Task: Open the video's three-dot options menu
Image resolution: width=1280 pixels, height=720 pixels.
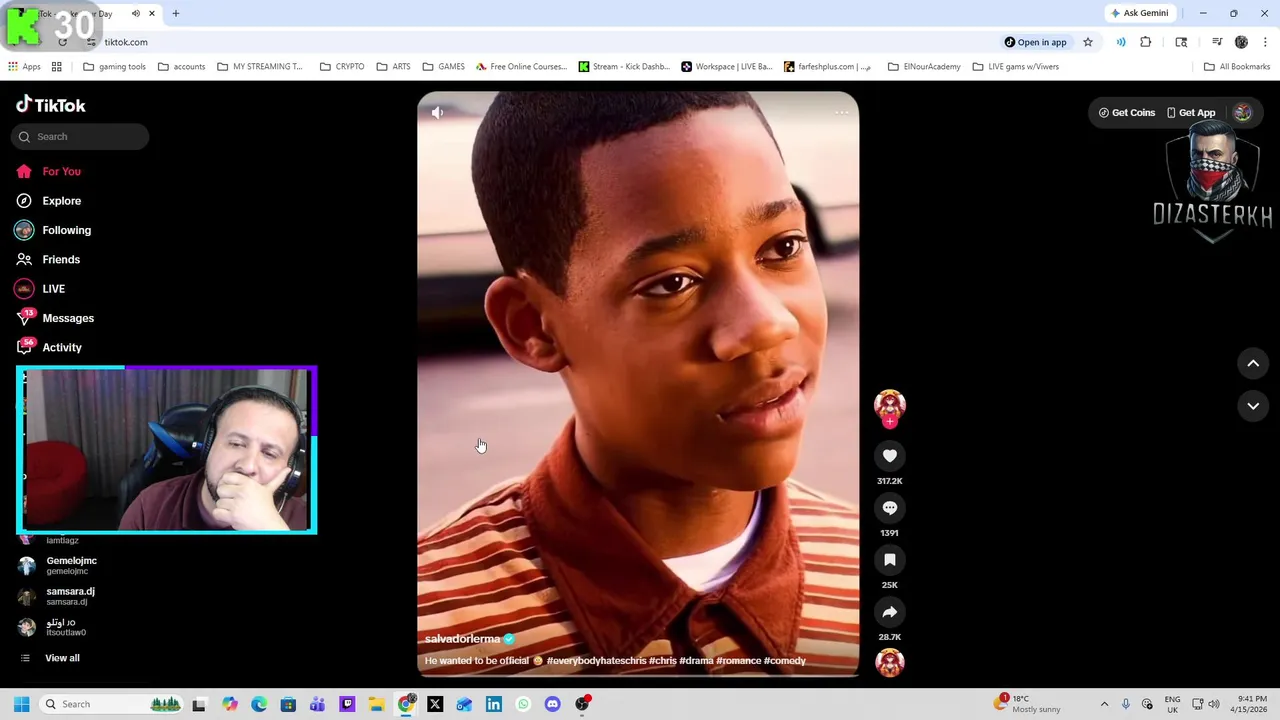Action: [841, 113]
